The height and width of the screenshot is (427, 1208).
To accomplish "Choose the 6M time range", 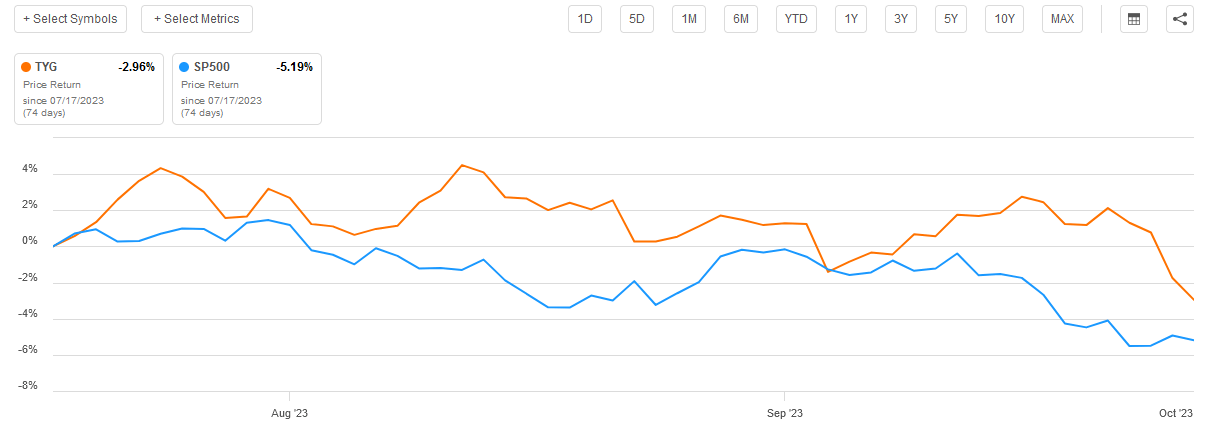I will point(741,19).
